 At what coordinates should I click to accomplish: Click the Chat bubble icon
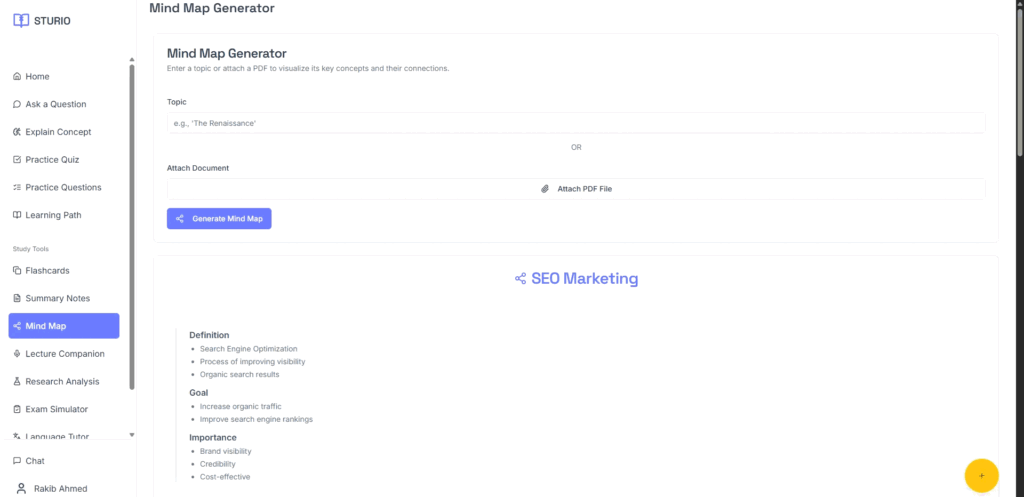17,461
